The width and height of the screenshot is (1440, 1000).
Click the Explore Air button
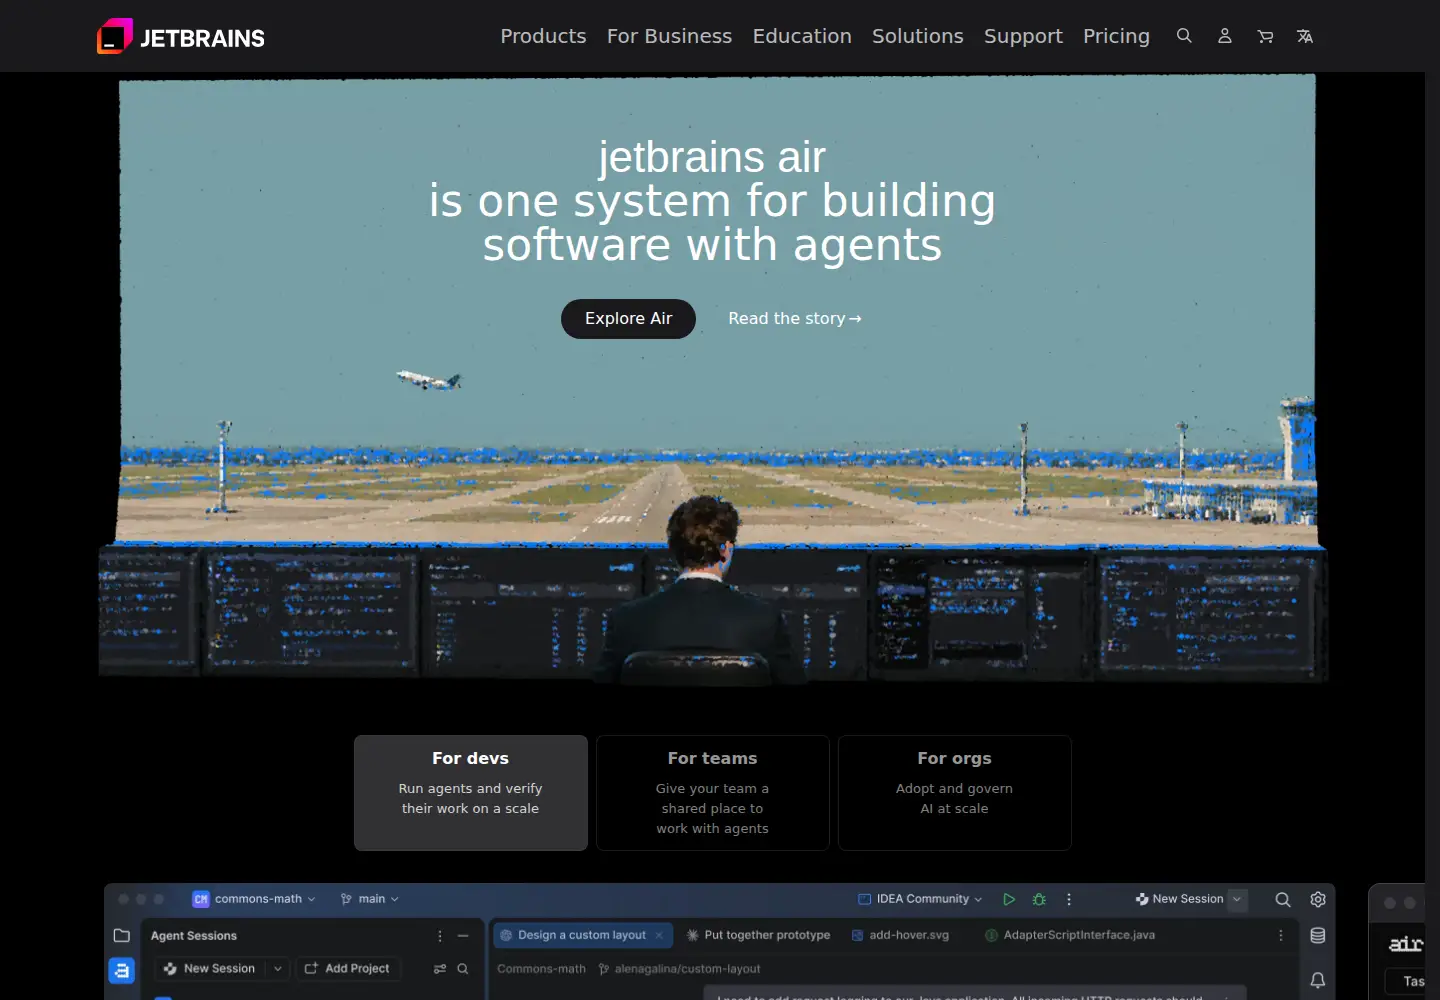click(628, 318)
